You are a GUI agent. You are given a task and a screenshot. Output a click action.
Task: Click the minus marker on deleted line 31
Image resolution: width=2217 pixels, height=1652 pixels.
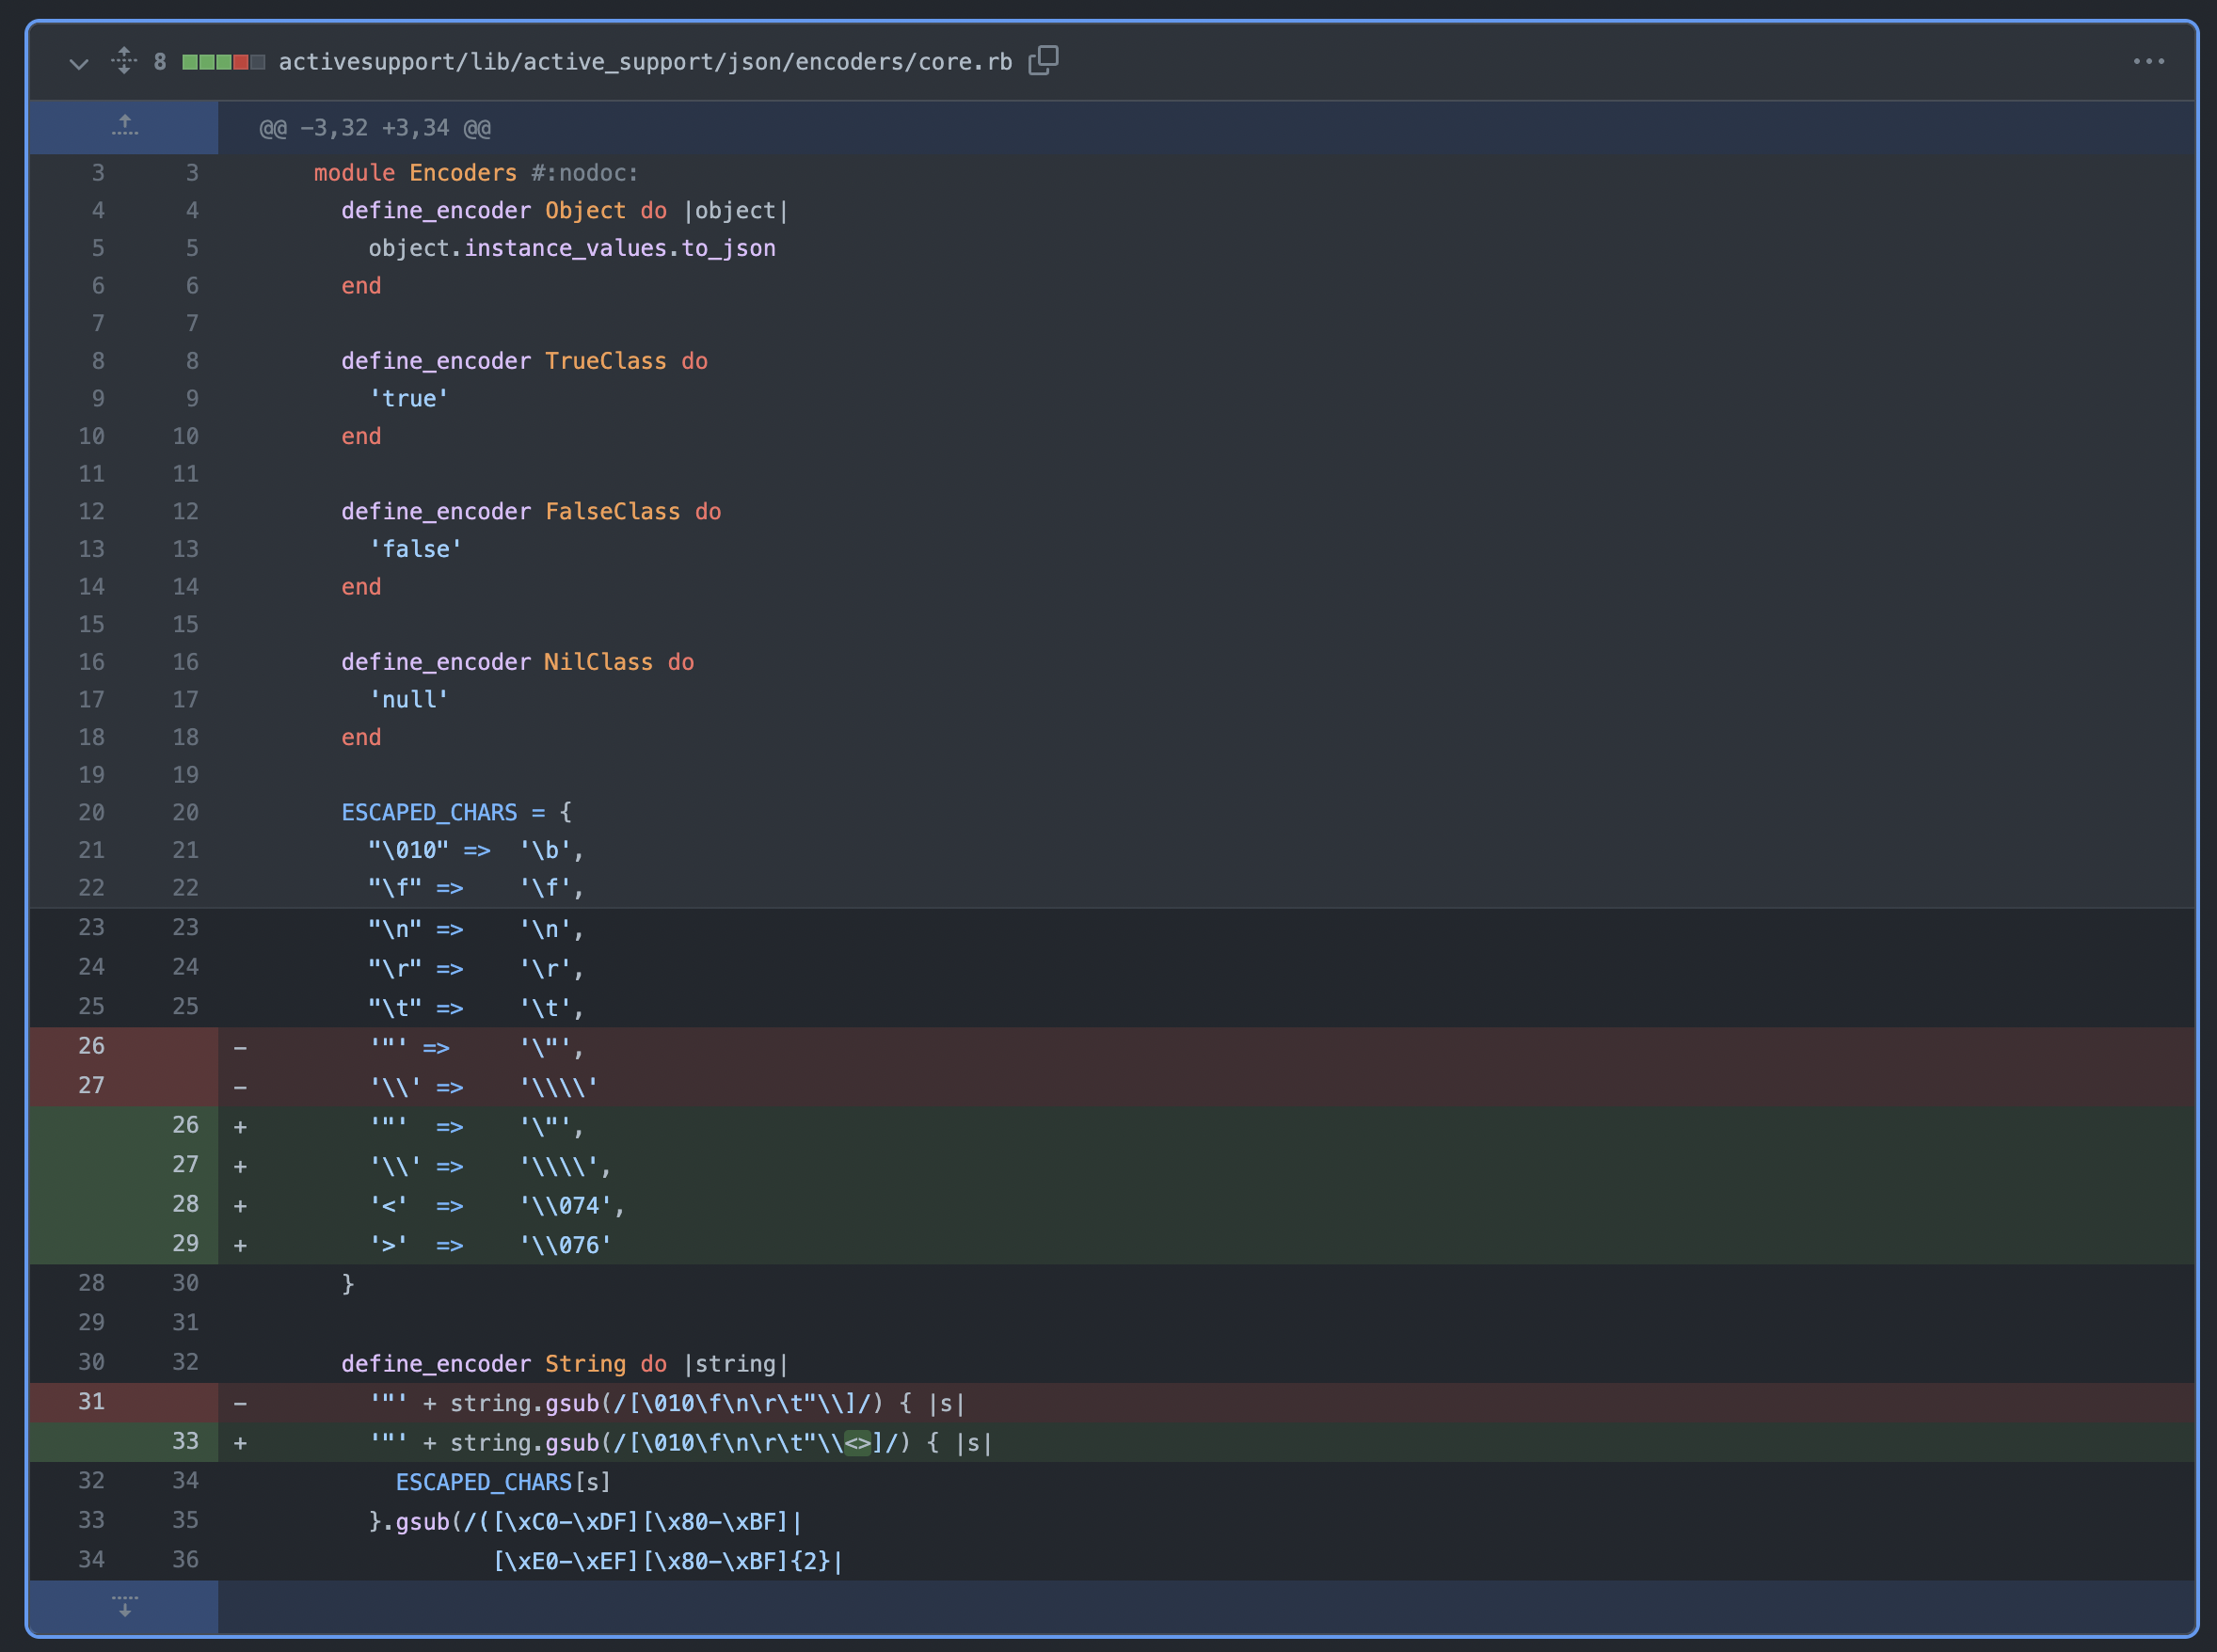point(240,1403)
